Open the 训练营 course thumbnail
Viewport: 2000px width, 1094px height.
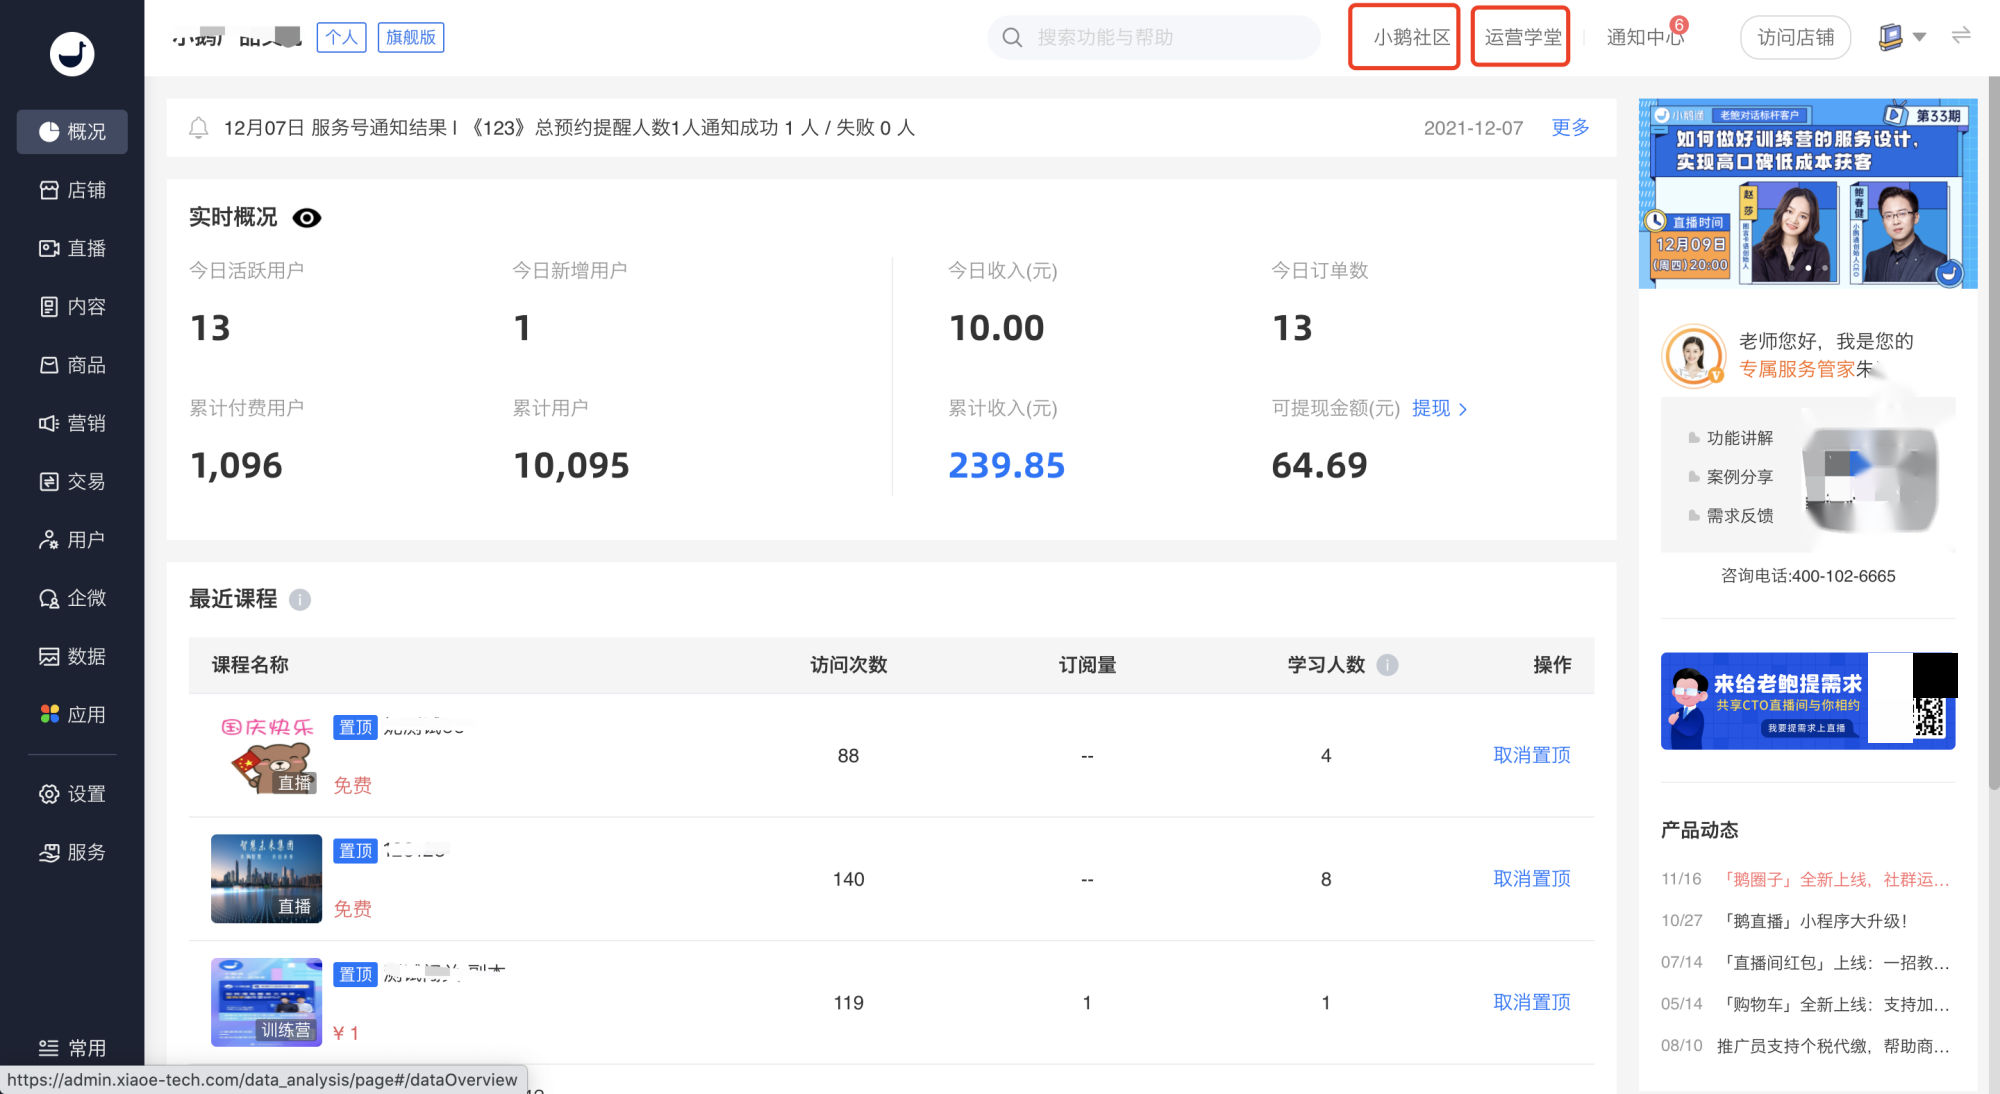(x=266, y=1003)
